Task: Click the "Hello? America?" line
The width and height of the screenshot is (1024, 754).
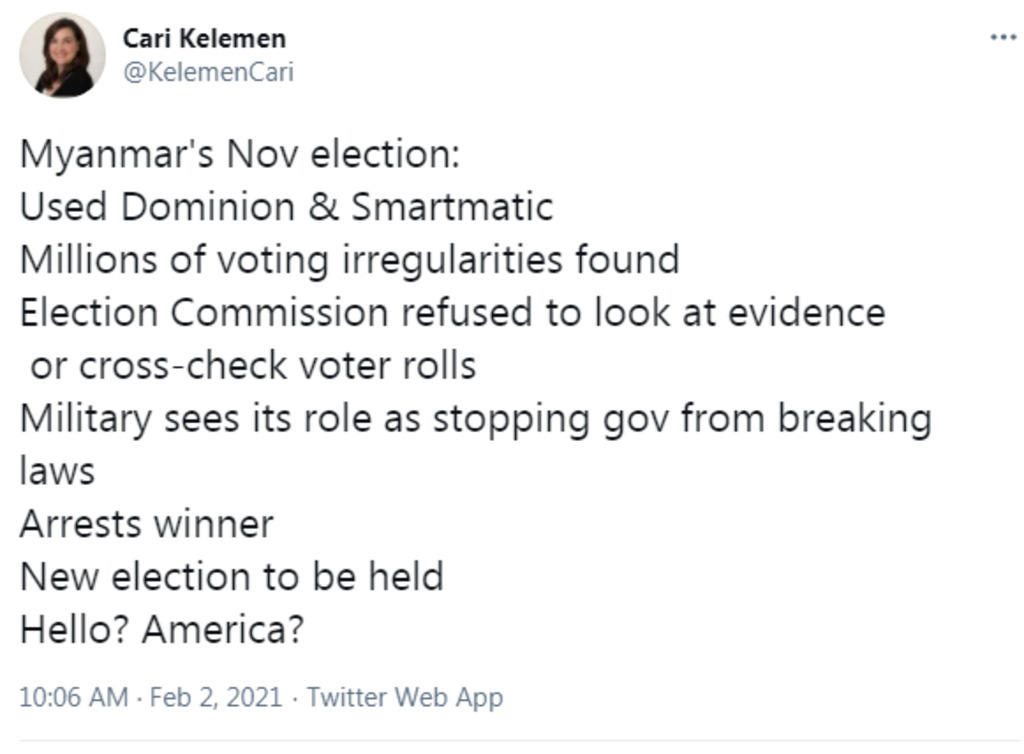Action: click(161, 630)
